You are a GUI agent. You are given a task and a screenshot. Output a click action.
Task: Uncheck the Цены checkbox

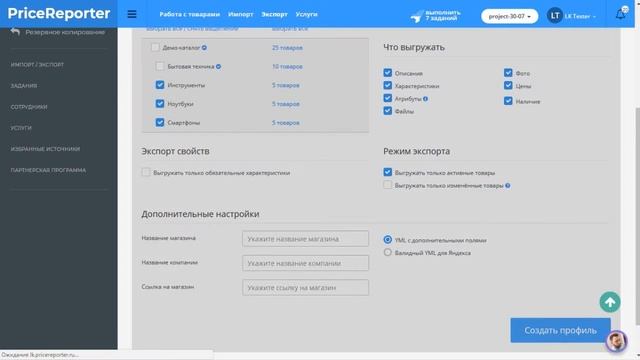click(x=508, y=85)
